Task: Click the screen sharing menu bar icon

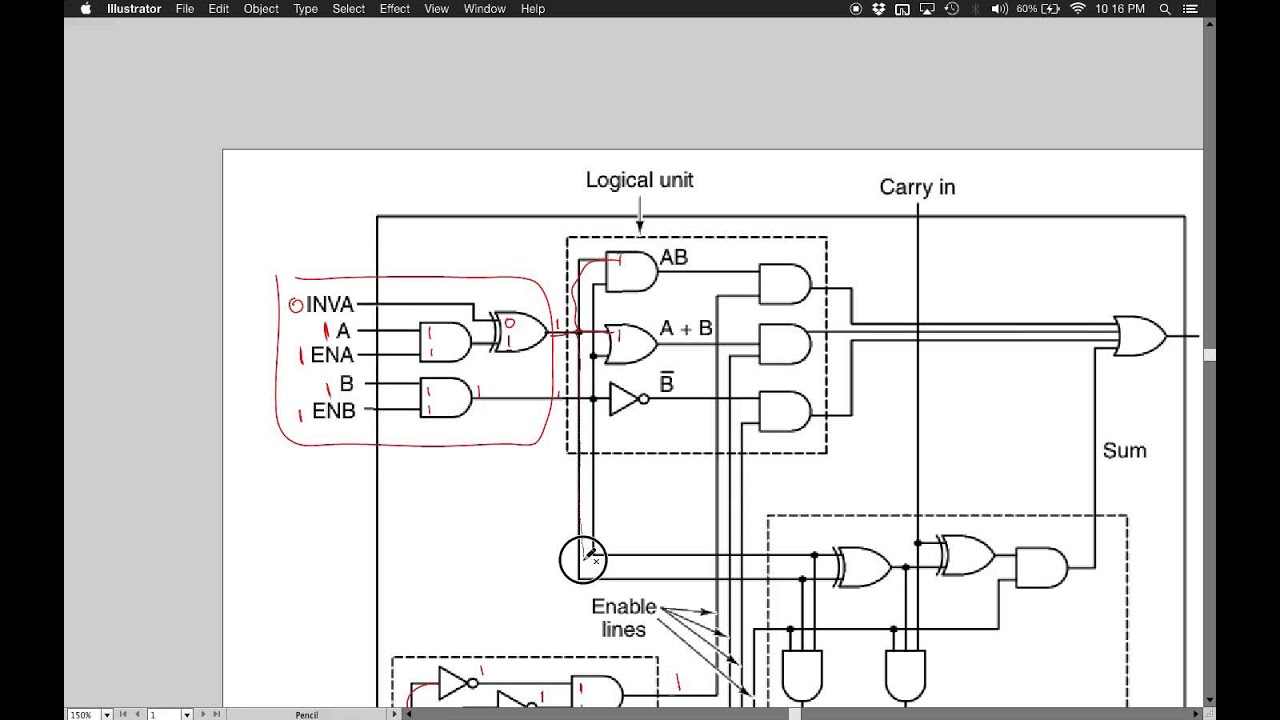Action: pyautogui.click(x=903, y=9)
